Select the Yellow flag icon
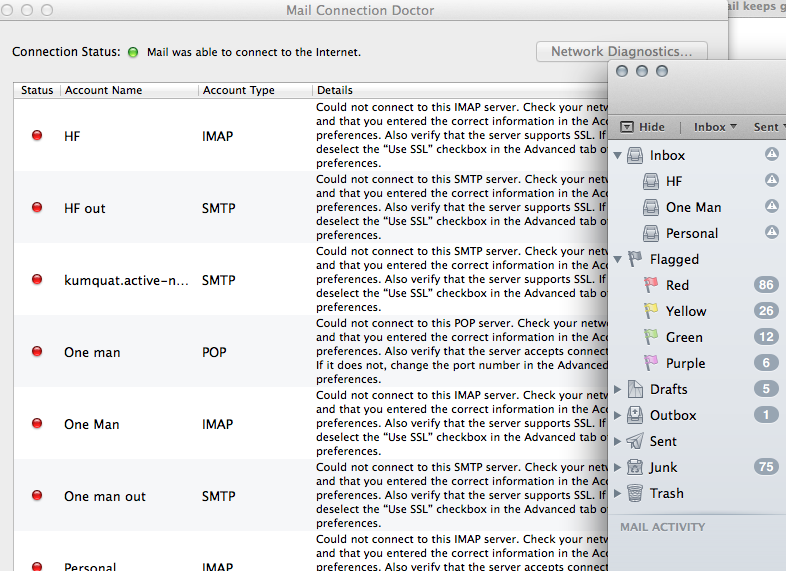 click(x=651, y=311)
